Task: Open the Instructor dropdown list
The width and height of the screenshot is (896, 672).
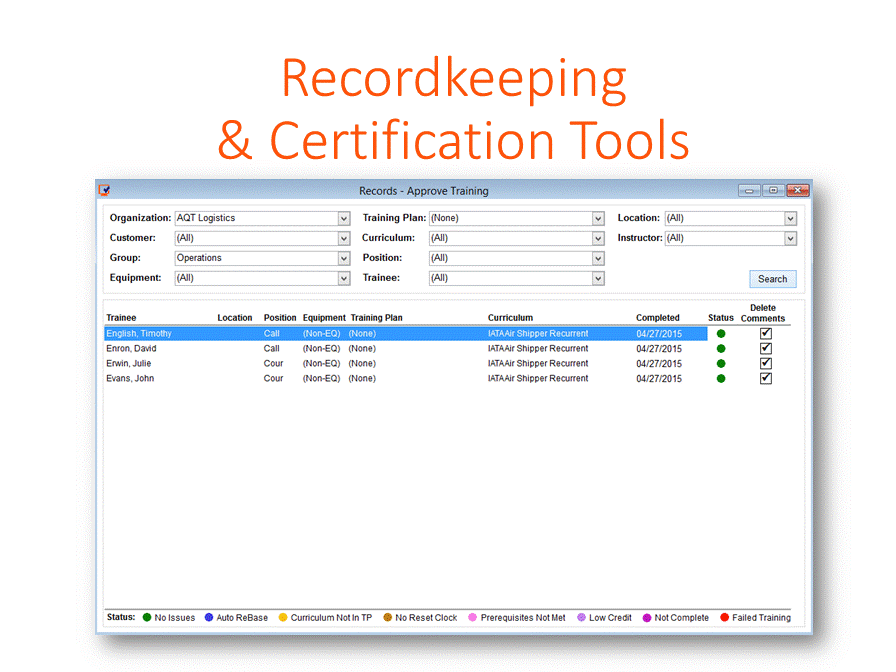Action: (790, 238)
